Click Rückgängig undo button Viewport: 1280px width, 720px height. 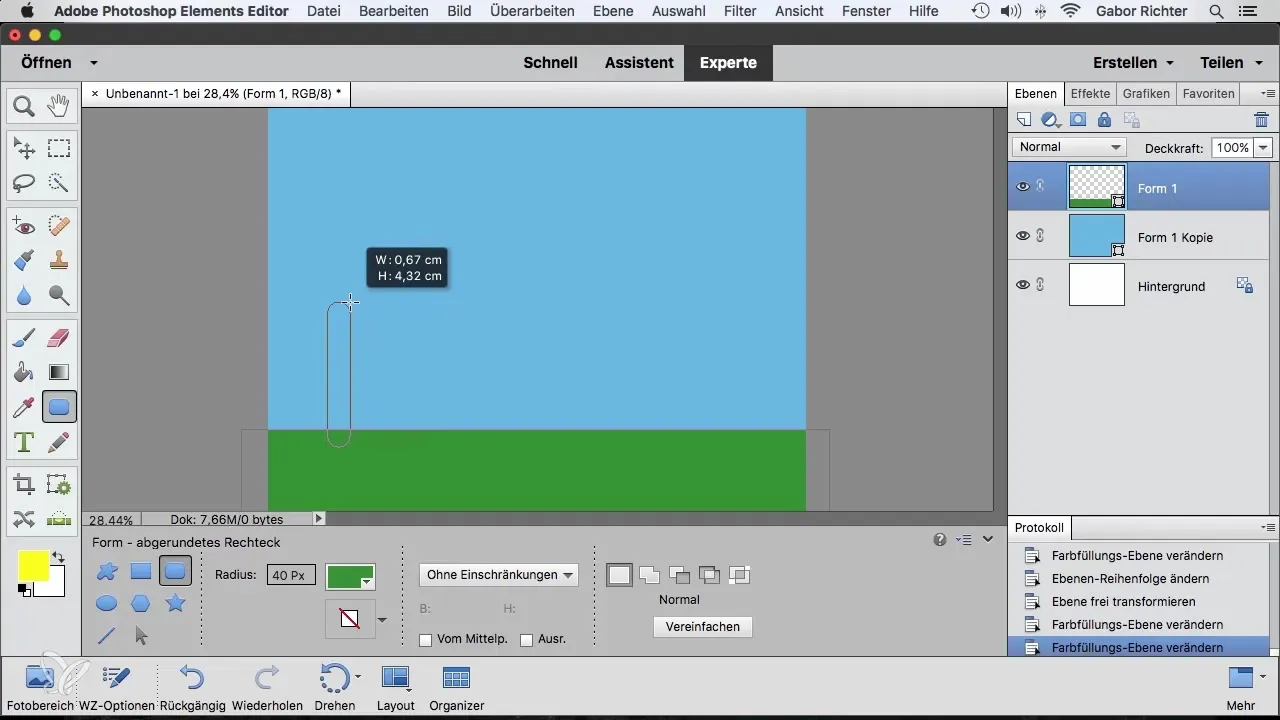tap(191, 687)
